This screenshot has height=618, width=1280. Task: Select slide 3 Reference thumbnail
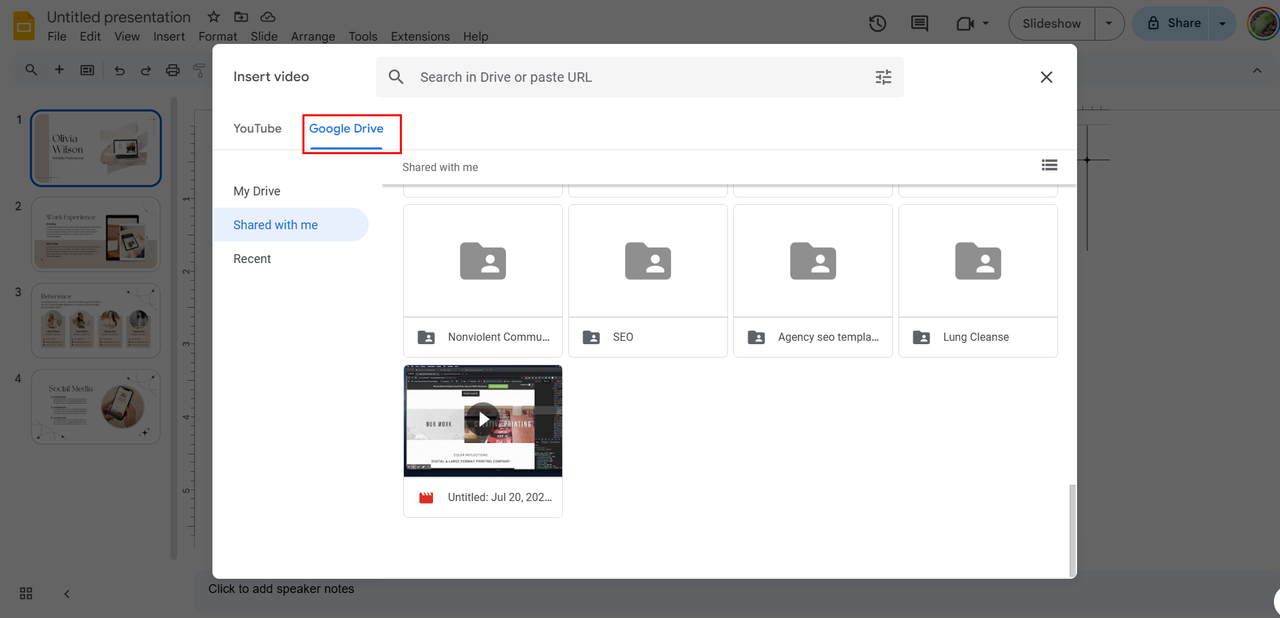tap(96, 321)
